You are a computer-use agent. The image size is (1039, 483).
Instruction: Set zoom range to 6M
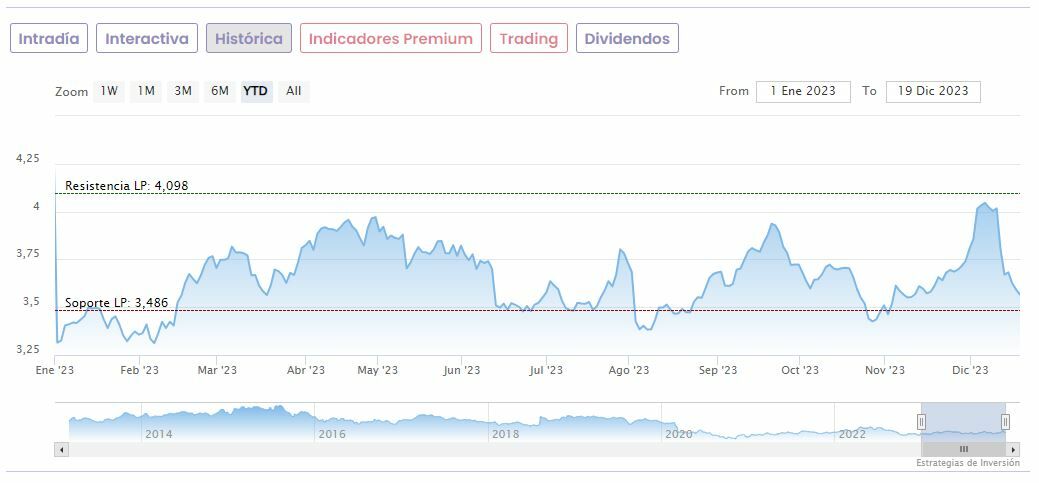[219, 91]
